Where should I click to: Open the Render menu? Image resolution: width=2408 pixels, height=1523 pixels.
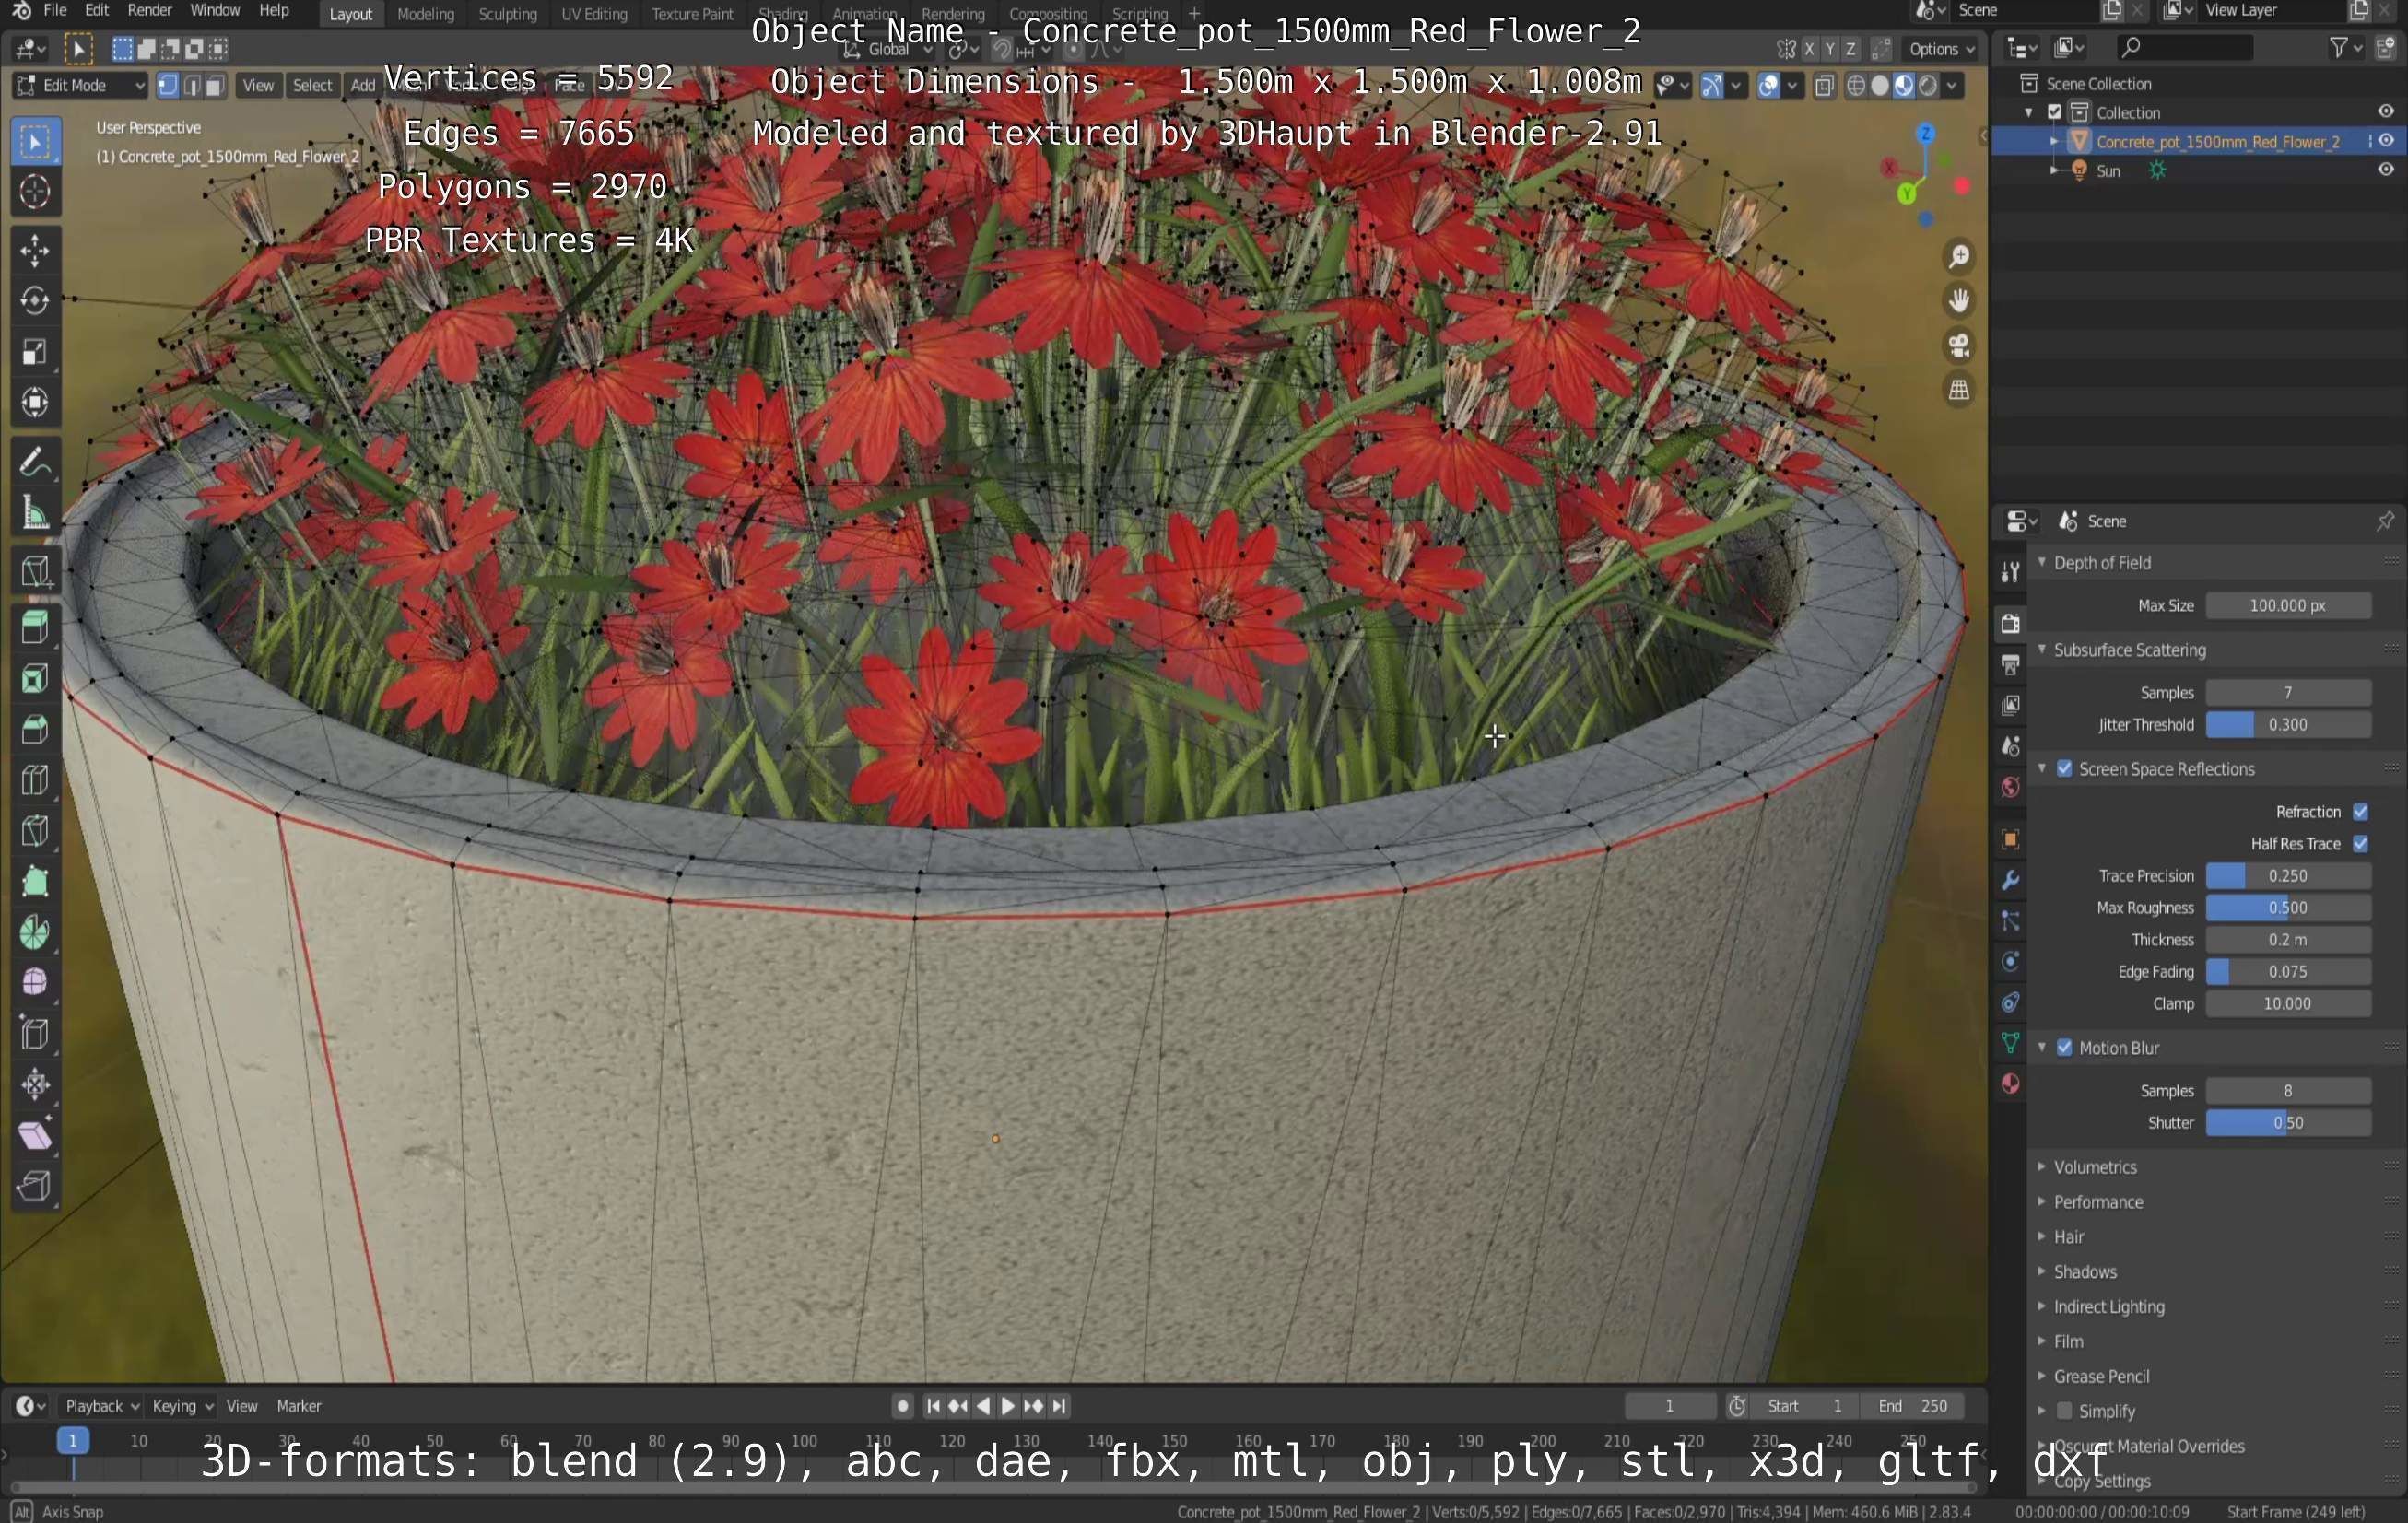149,11
